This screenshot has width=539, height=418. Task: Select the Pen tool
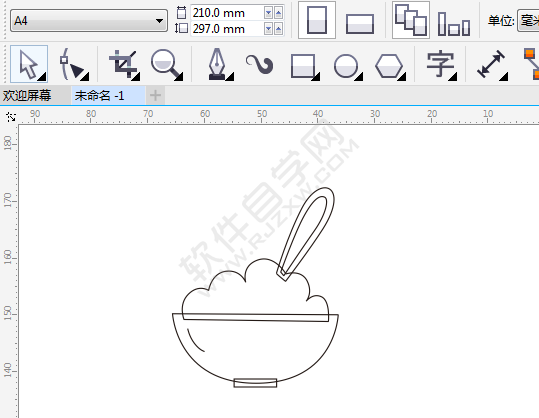219,65
